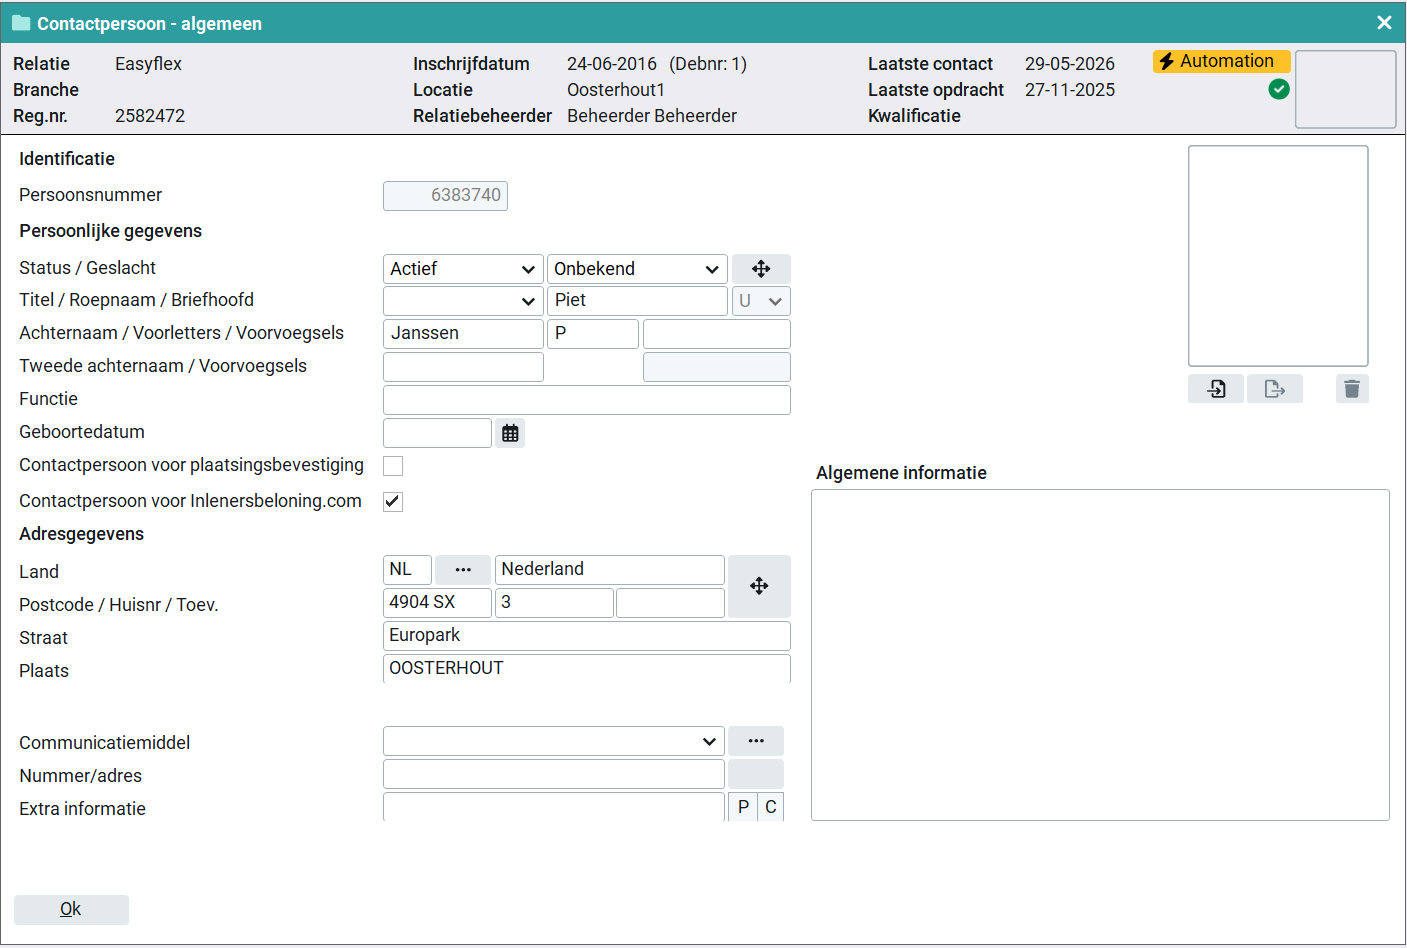The height and width of the screenshot is (948, 1407).
Task: Open the Geboortedatum calendar picker
Action: click(x=510, y=433)
